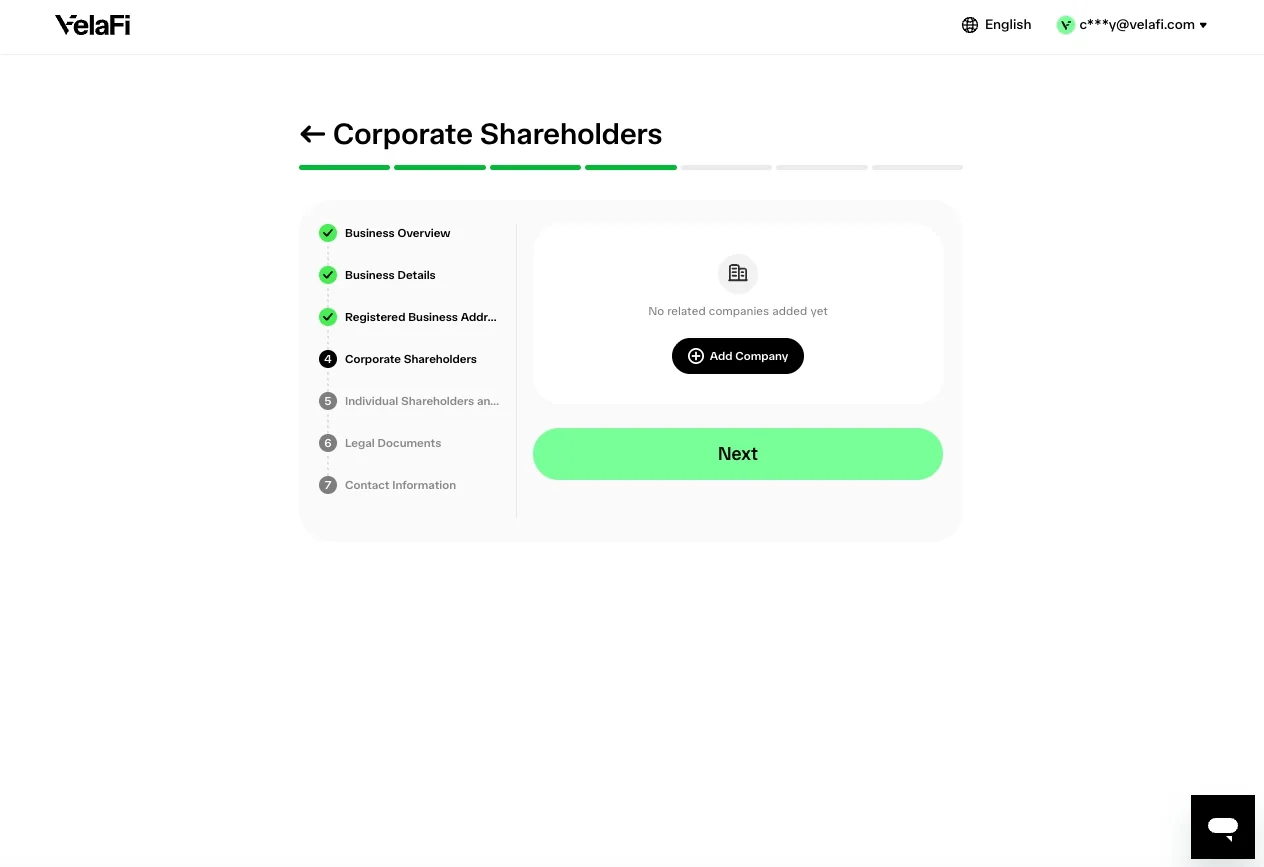
Task: Open the chat support widget
Action: coord(1222,827)
